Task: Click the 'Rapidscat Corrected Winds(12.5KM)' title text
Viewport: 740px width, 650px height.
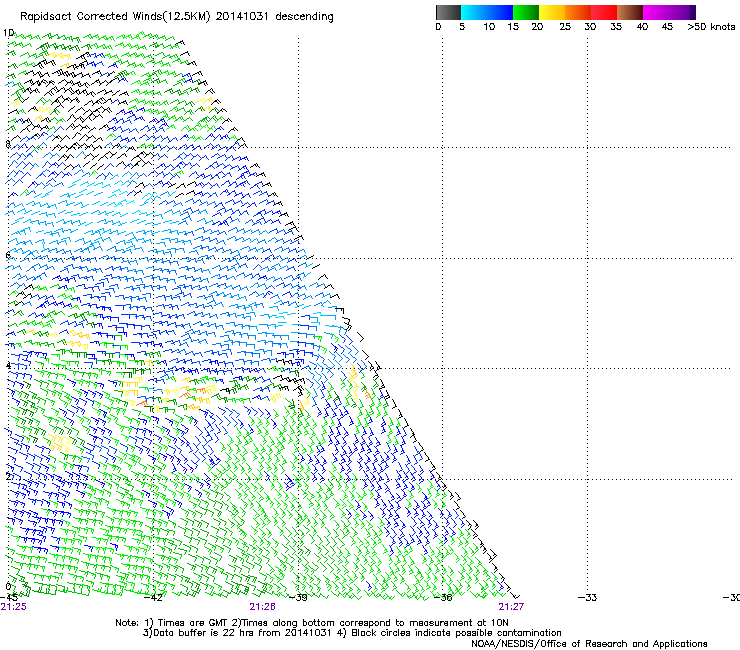Action: 116,17
